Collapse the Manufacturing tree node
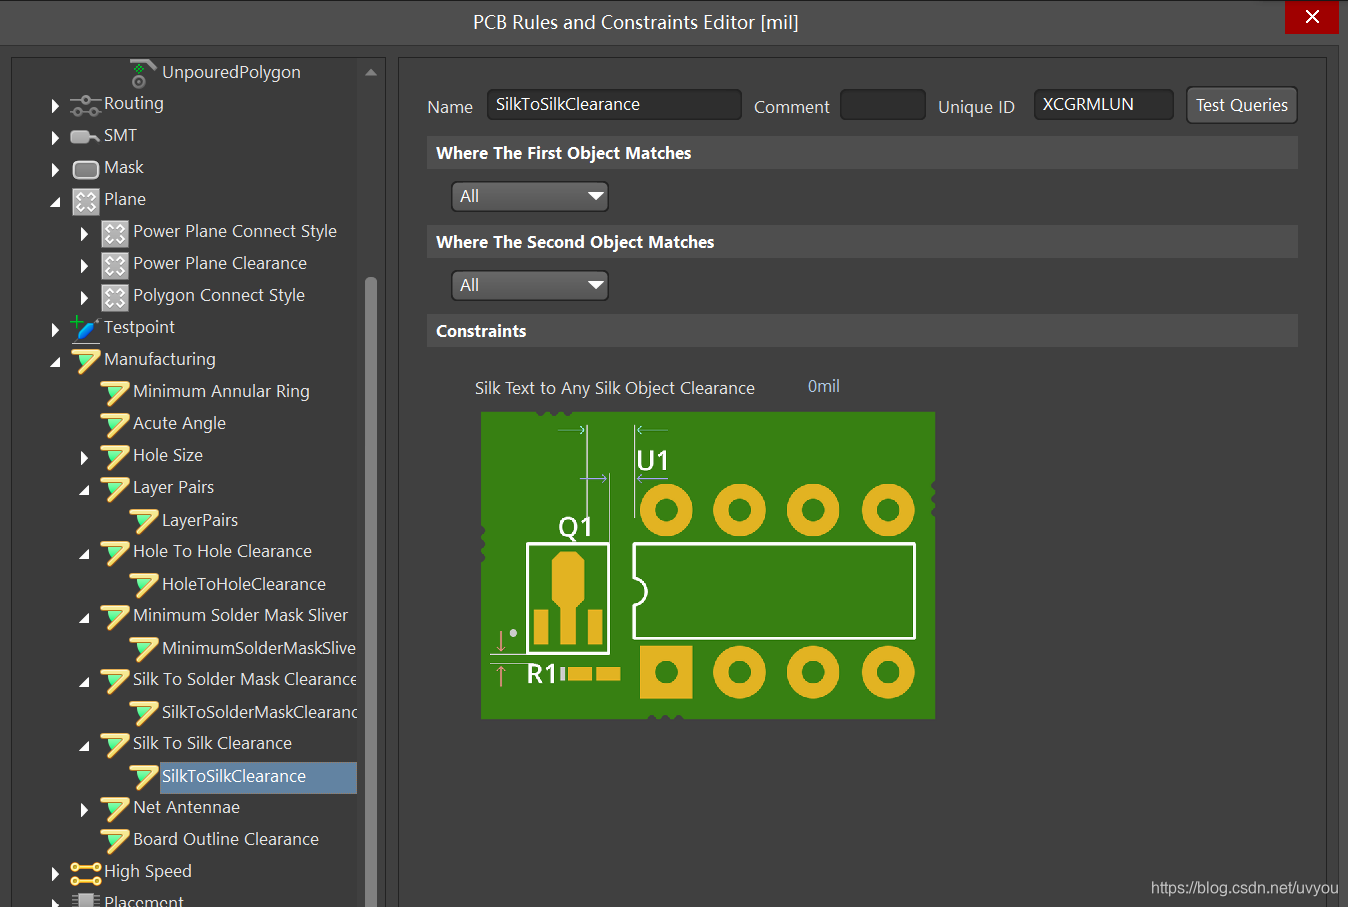This screenshot has height=907, width=1348. click(x=55, y=362)
